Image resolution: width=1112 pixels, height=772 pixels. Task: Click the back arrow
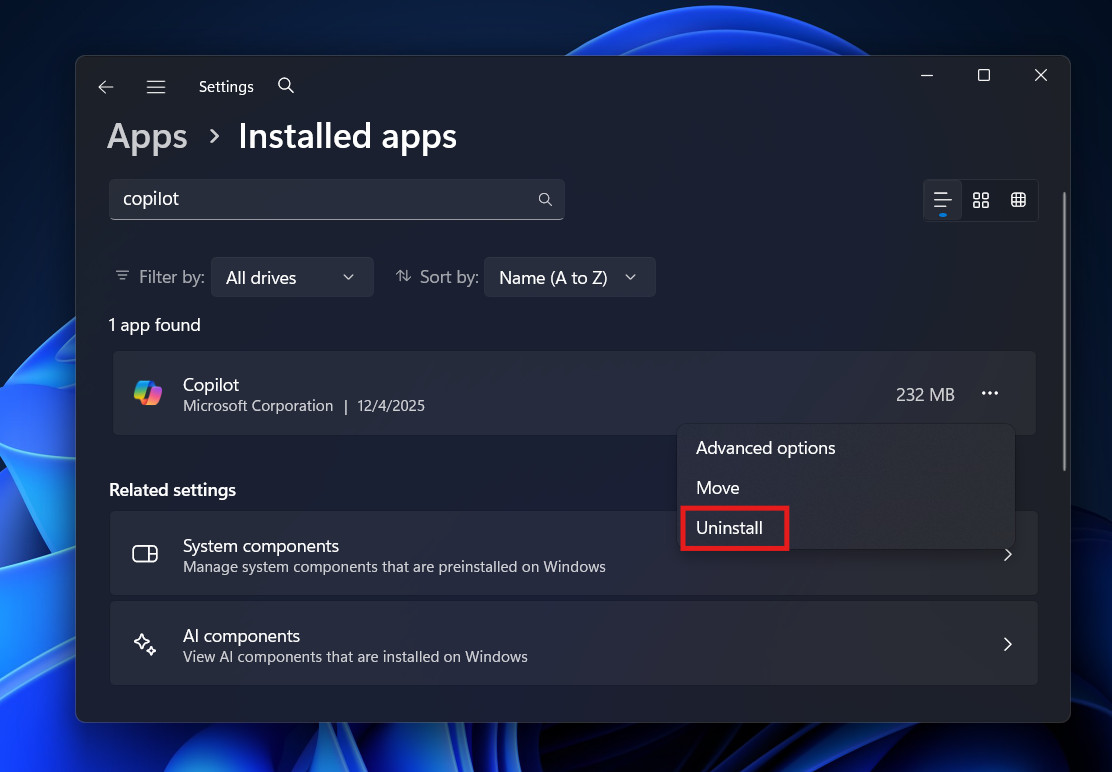click(105, 87)
